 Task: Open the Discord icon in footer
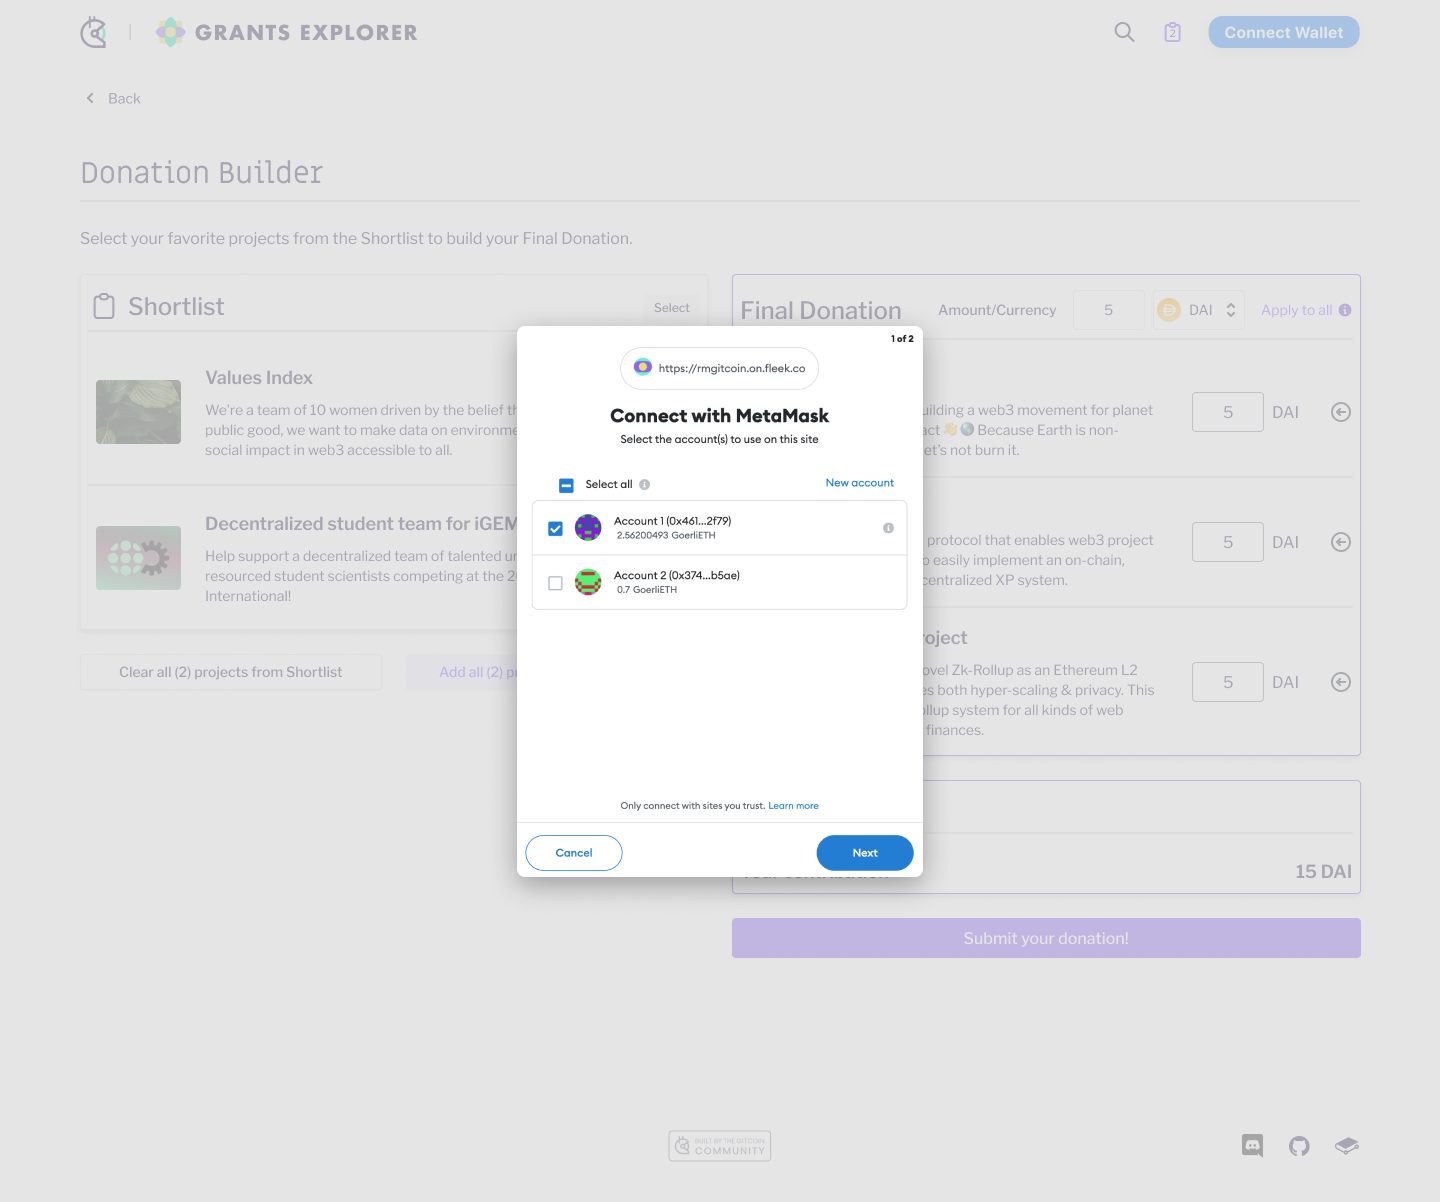tap(1252, 1146)
